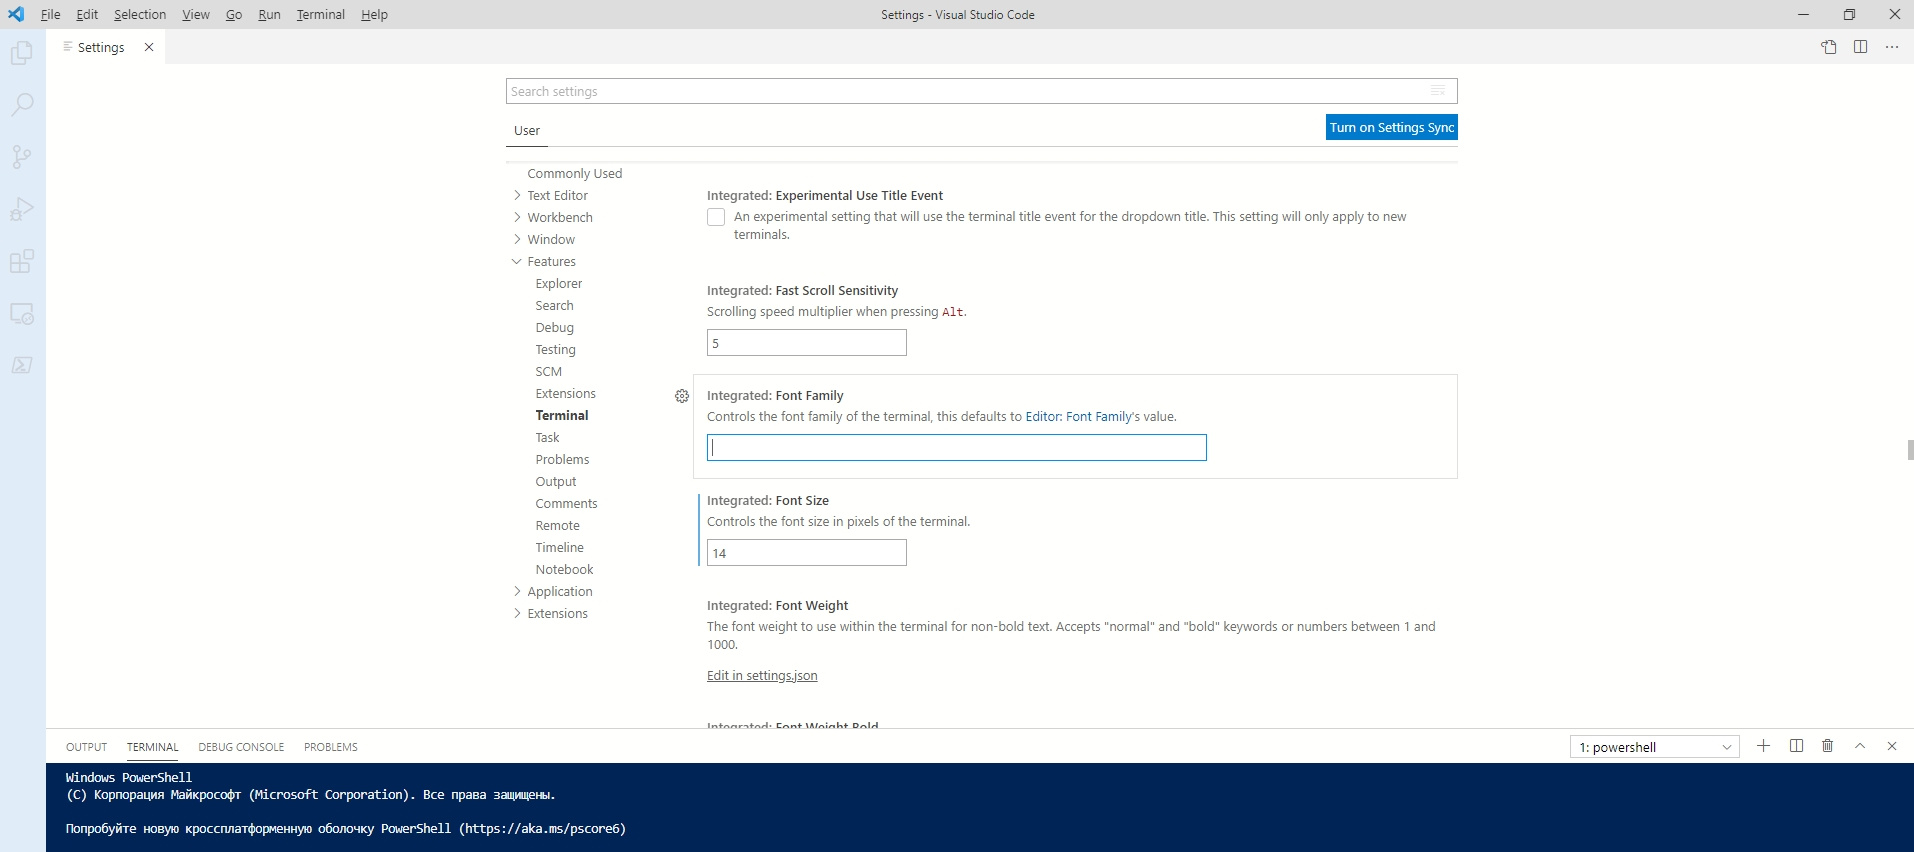Toggle Experimental Use Title Event checkbox
Screen dimensions: 1914x852
point(716,217)
